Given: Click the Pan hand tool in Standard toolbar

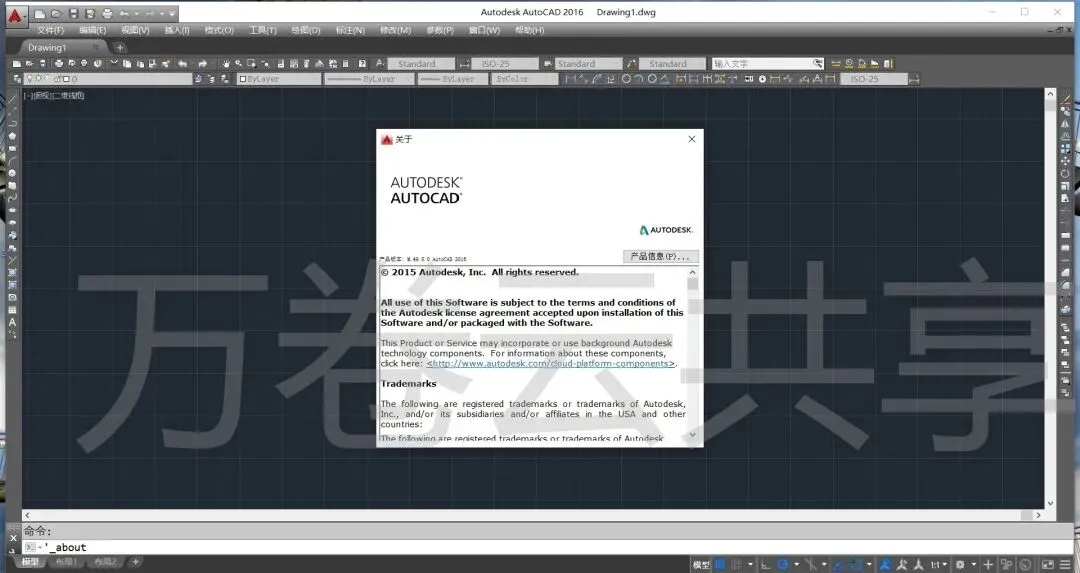Looking at the screenshot, I should click(x=226, y=63).
